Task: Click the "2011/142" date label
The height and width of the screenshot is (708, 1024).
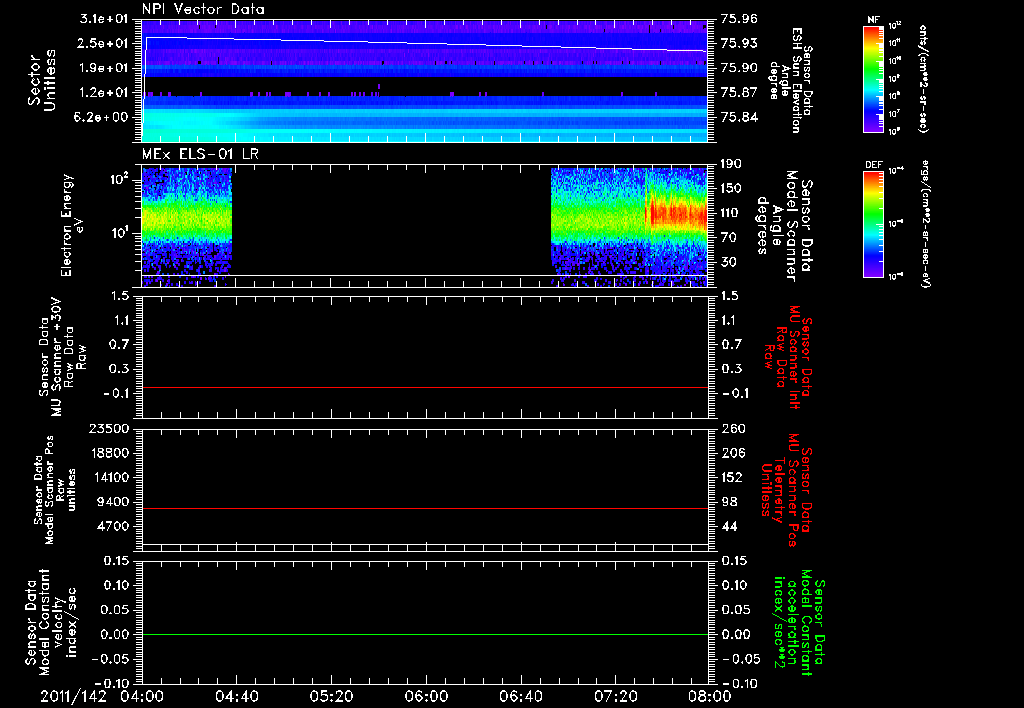Action: pos(73,696)
